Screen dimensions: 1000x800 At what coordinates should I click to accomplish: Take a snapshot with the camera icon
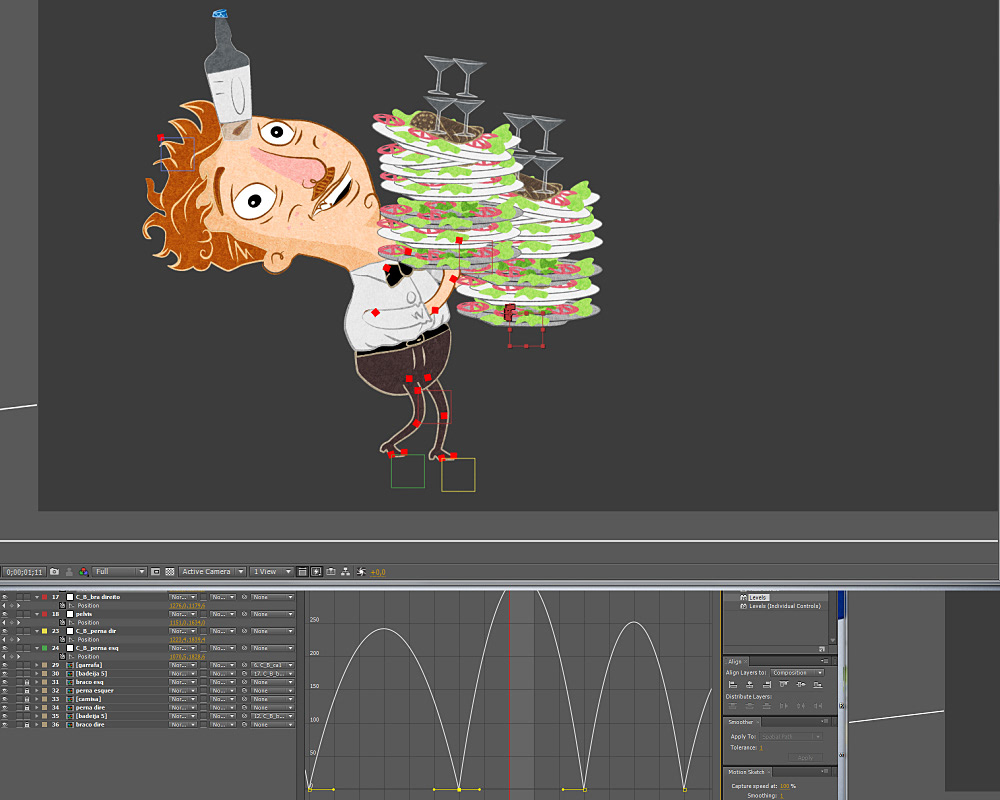click(55, 571)
